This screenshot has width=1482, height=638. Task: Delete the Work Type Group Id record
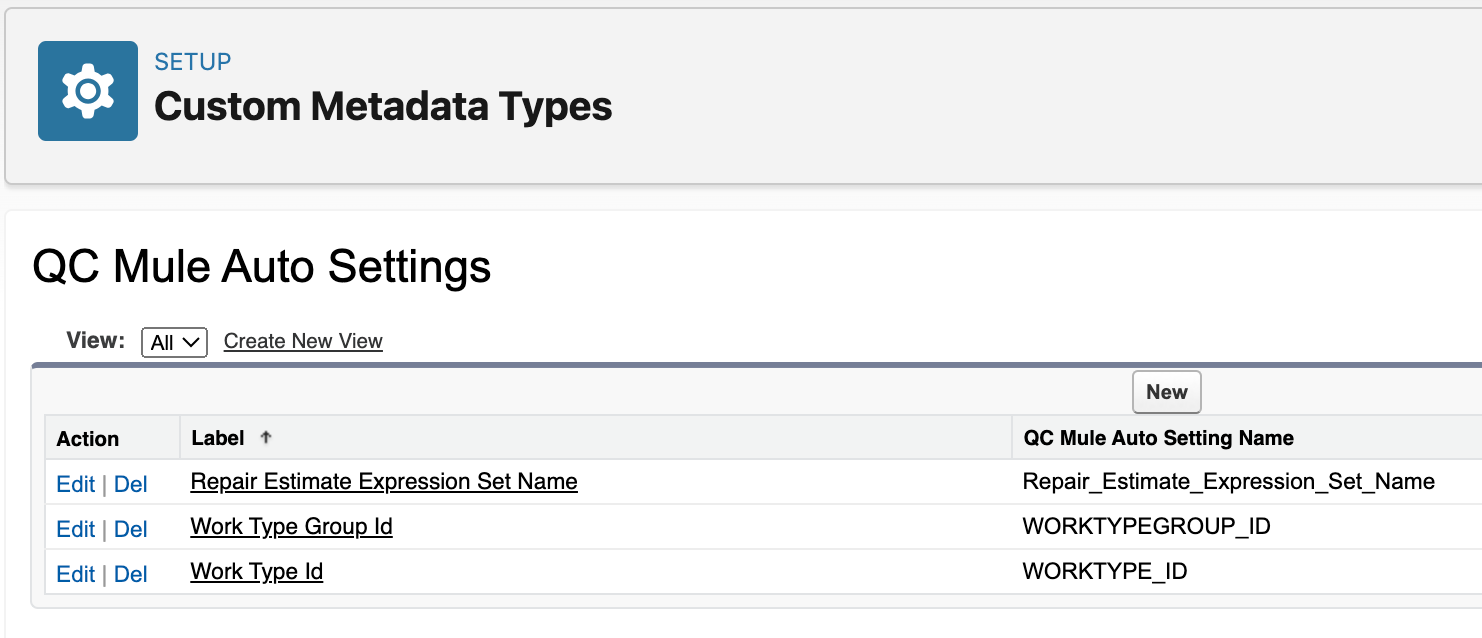tap(131, 529)
